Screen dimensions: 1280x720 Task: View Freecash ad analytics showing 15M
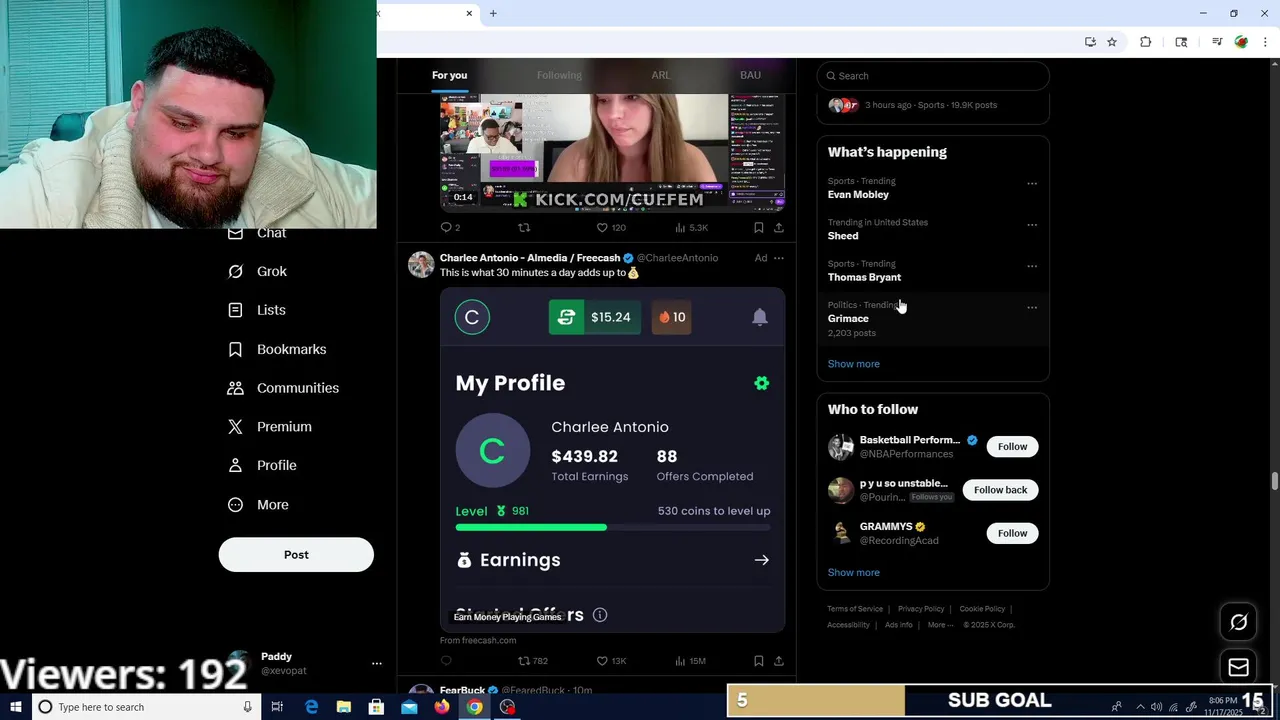click(690, 661)
